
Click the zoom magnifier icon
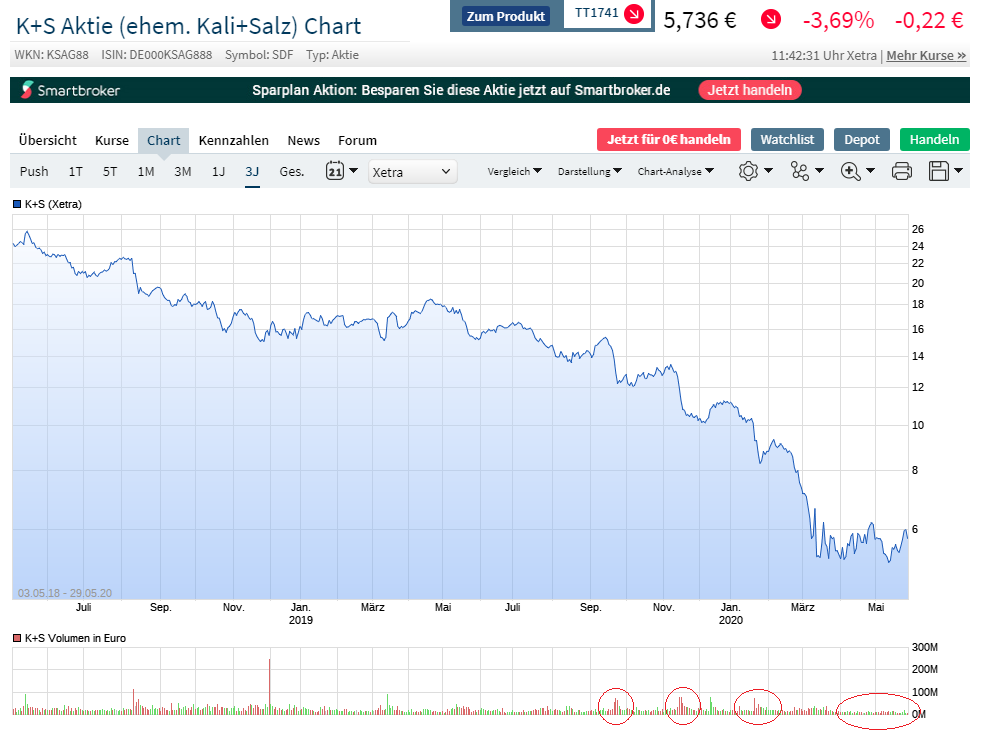tap(851, 172)
